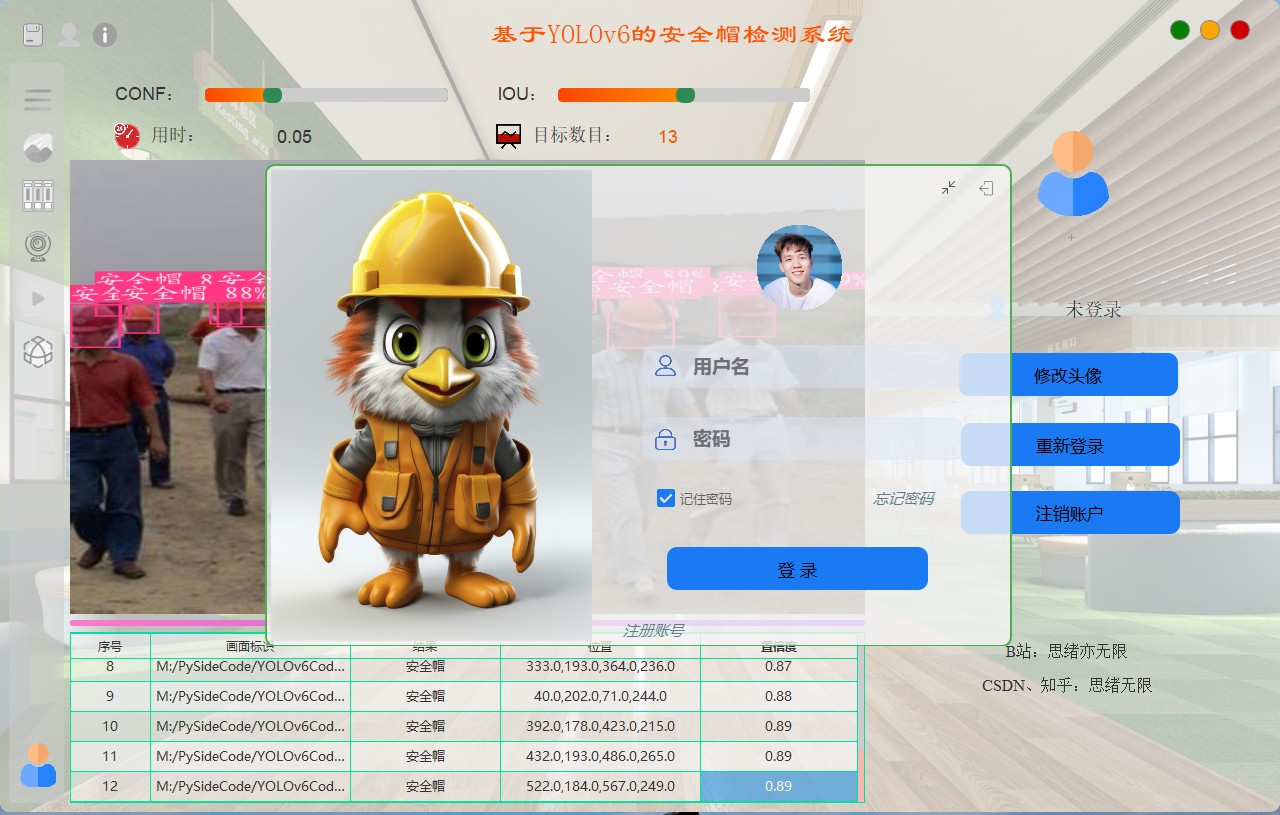Click the 安全帽 result cell in row 10
Screen dimensions: 1280x815
pyautogui.click(x=425, y=726)
